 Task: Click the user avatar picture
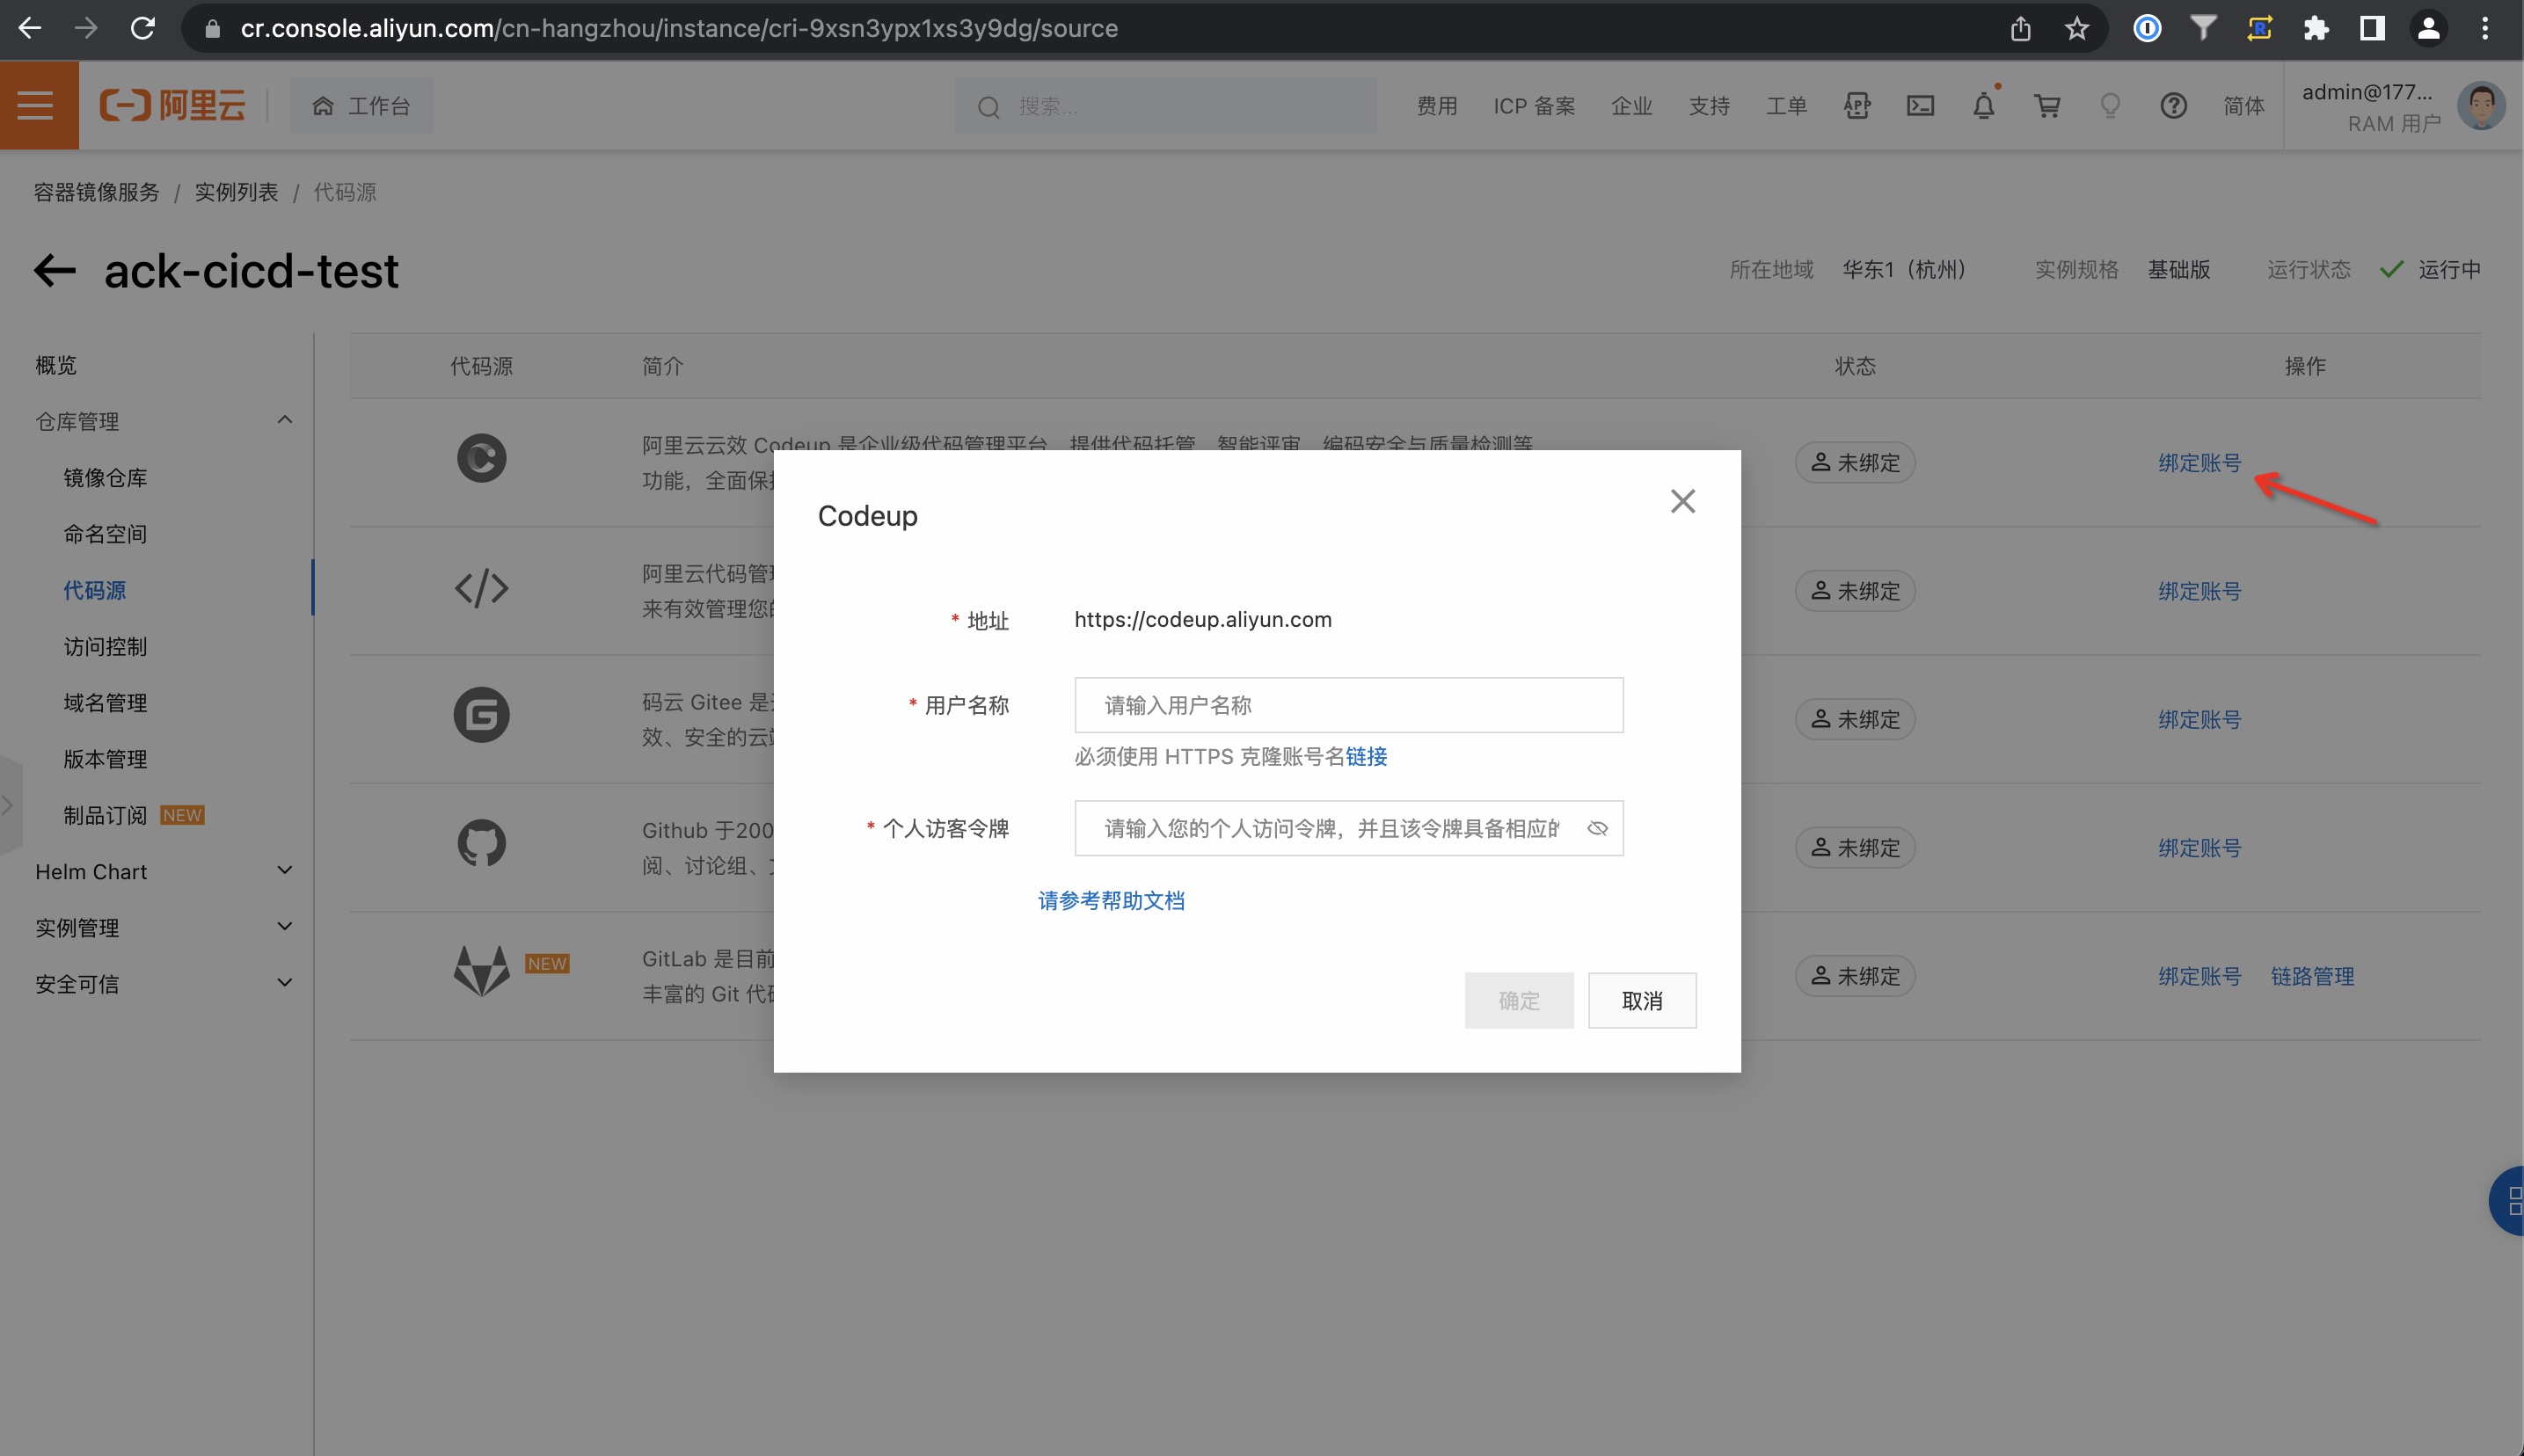2481,105
